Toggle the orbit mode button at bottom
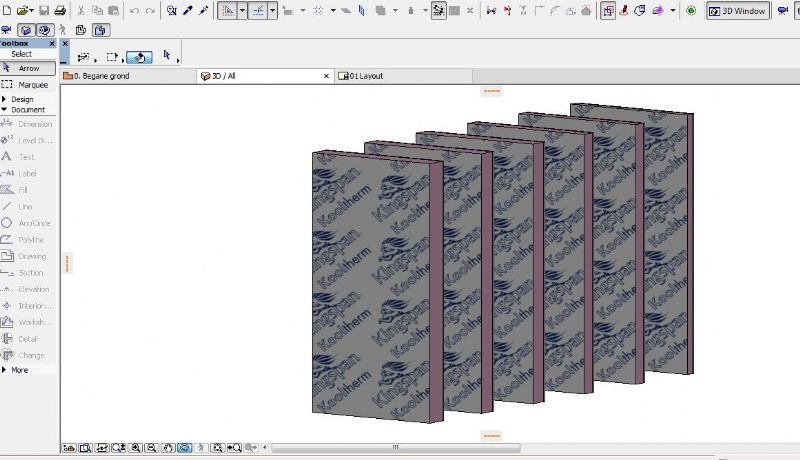The image size is (800, 460). tap(184, 448)
